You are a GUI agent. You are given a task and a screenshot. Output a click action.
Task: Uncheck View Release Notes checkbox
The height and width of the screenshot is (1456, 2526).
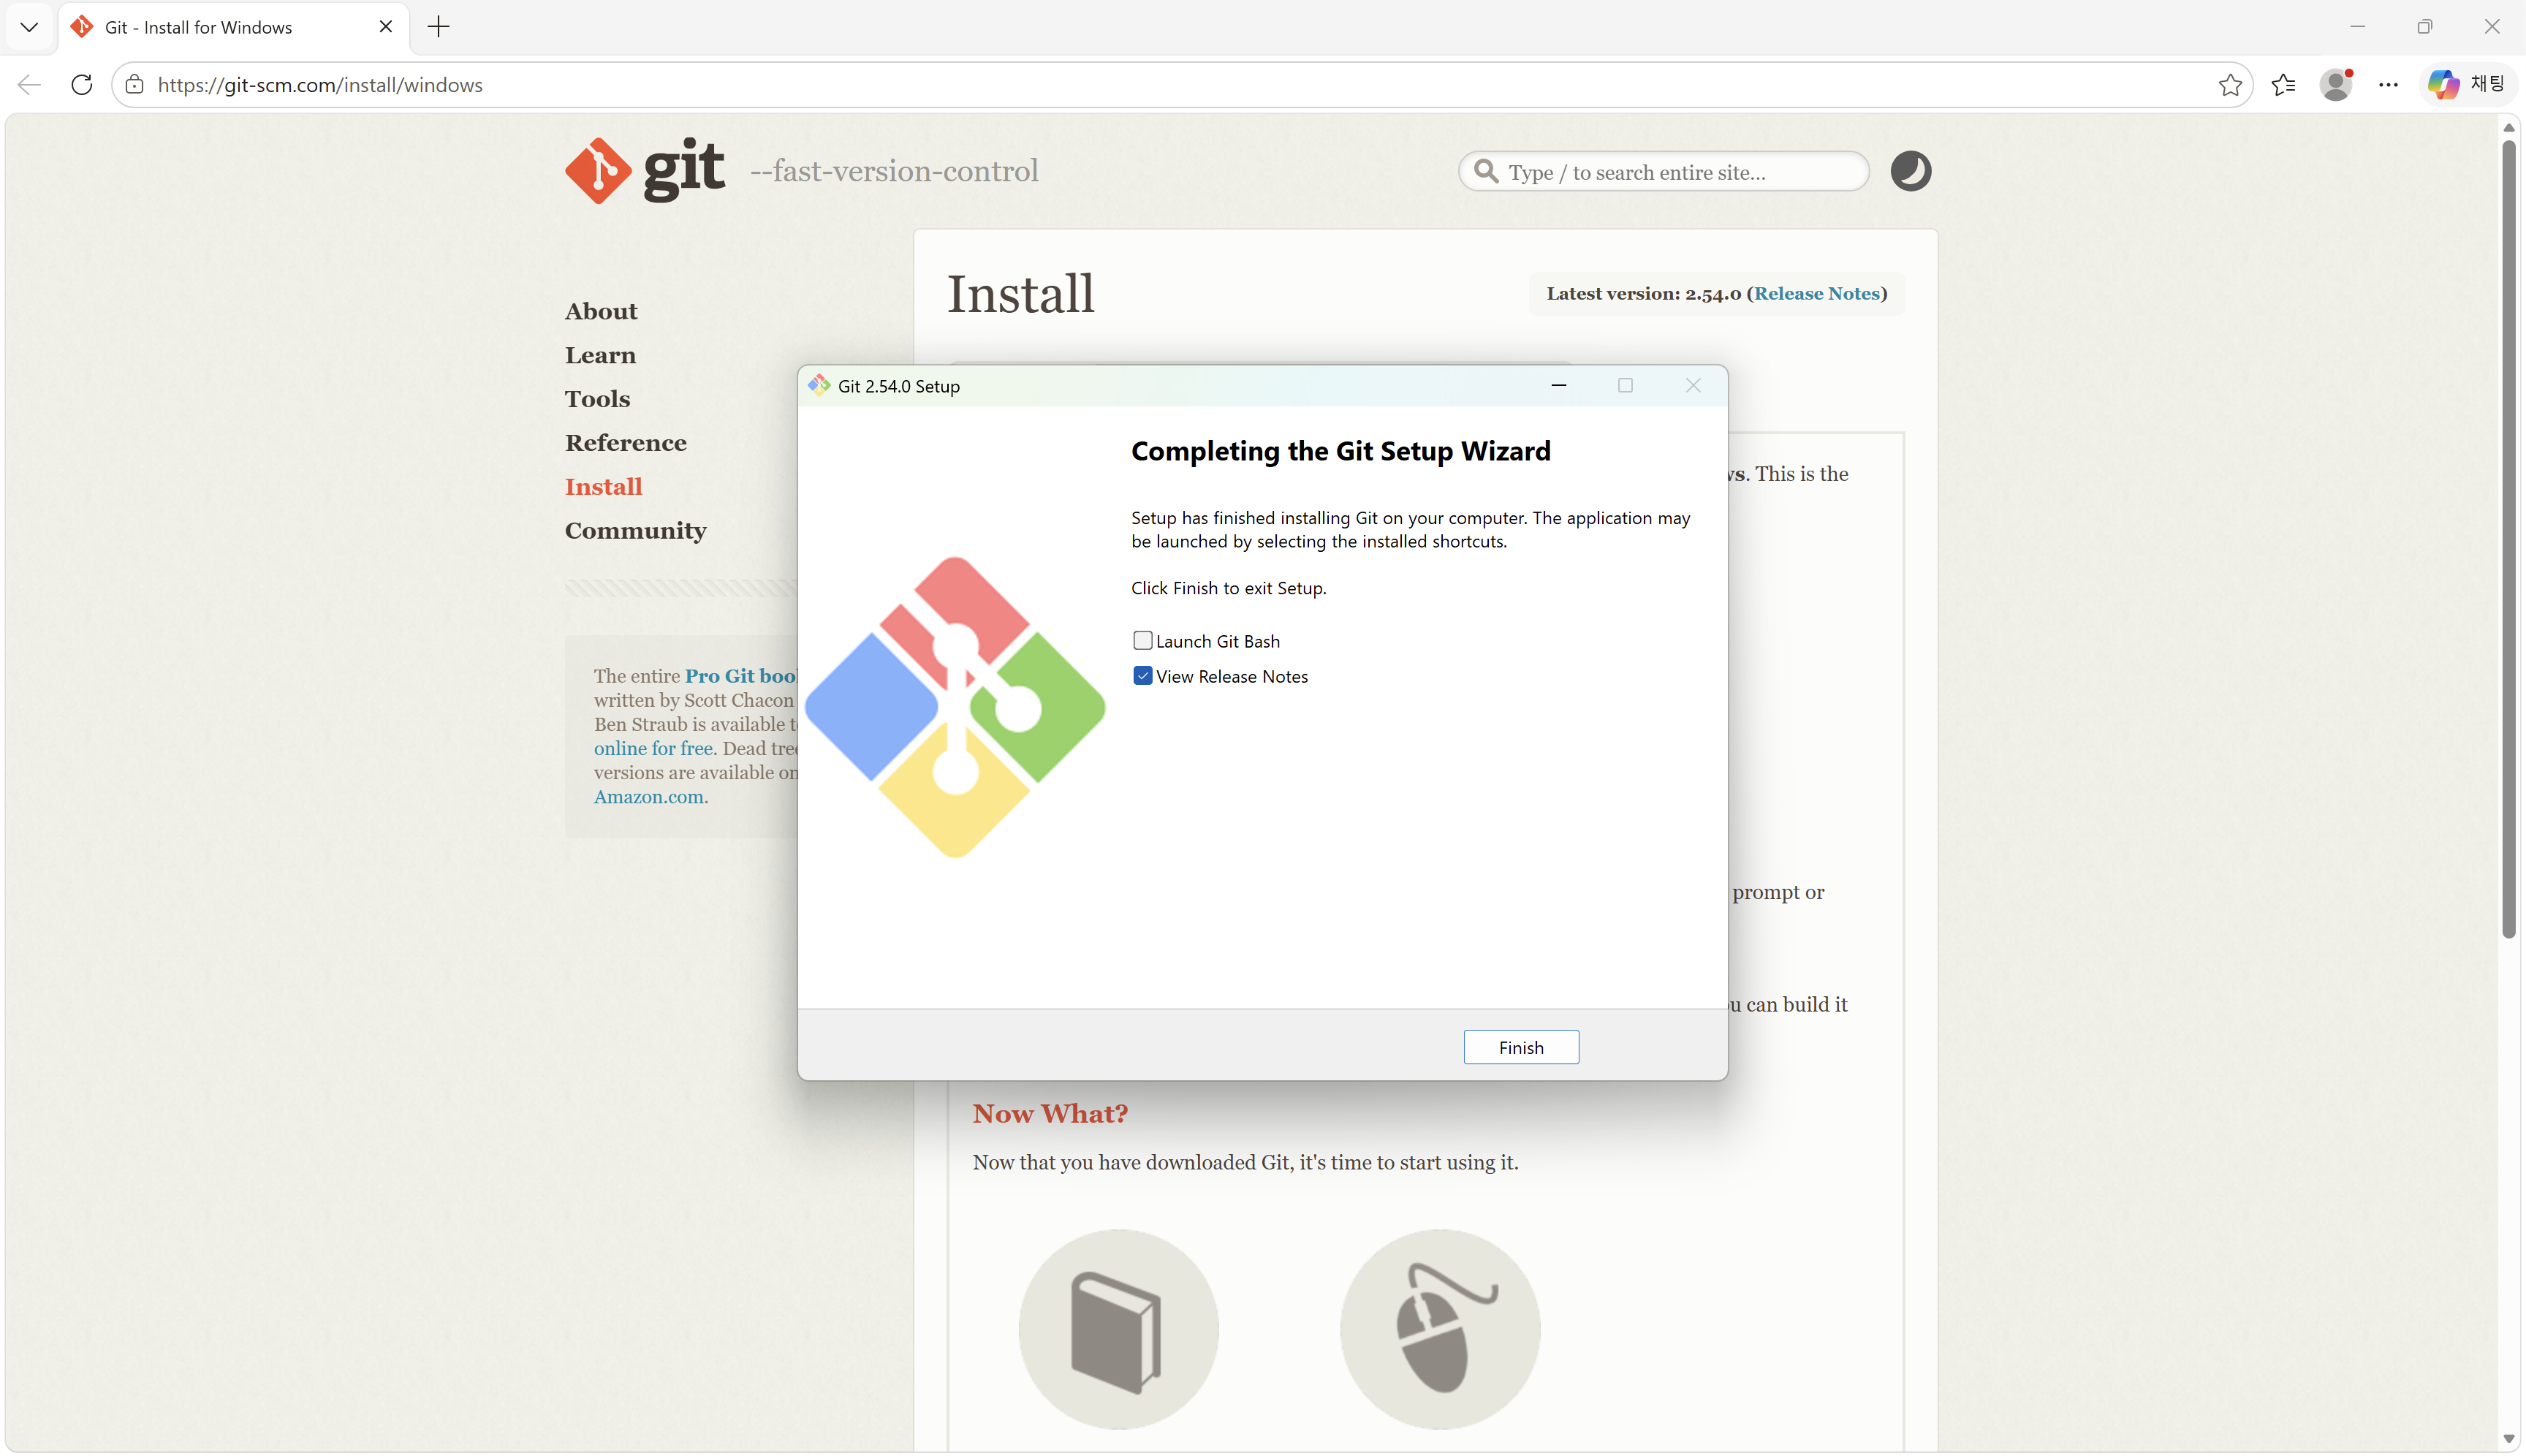[x=1142, y=676]
